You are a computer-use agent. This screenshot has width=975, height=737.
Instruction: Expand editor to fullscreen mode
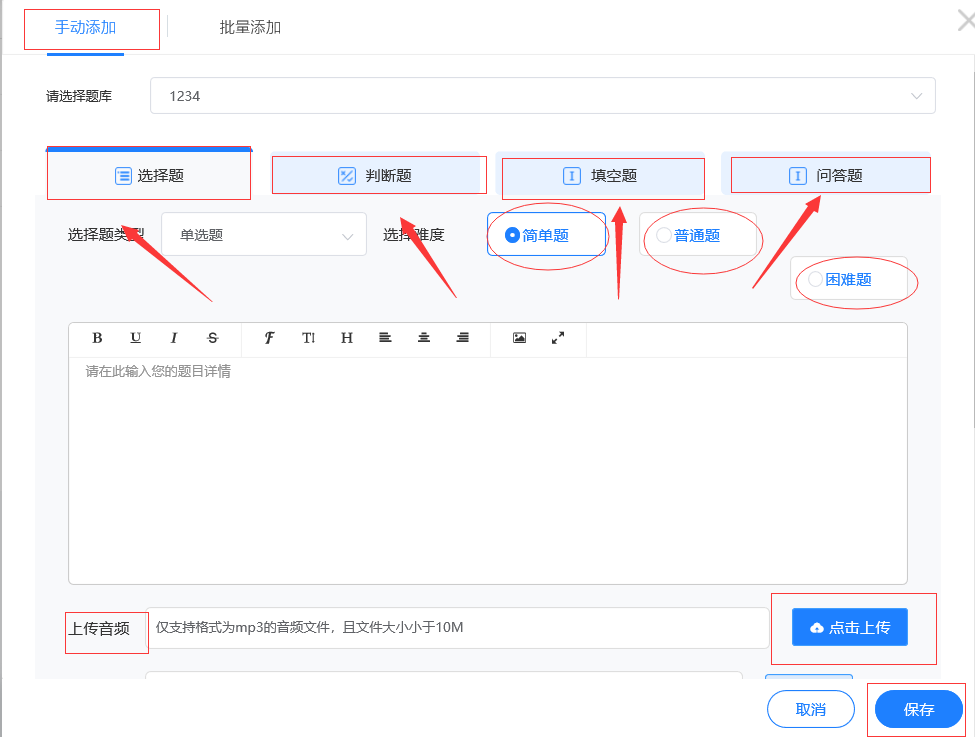558,338
